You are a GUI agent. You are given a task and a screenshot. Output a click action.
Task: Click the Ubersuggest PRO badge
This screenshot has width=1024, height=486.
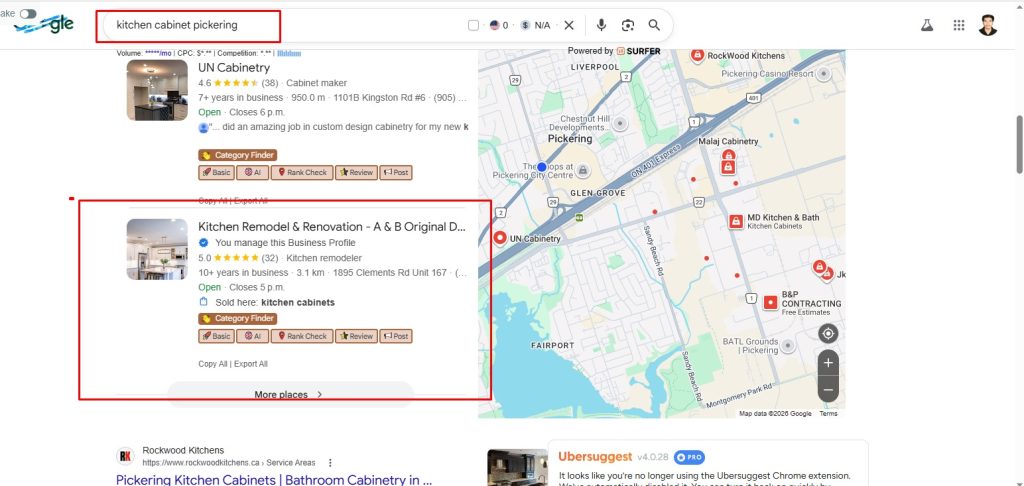[x=689, y=457]
